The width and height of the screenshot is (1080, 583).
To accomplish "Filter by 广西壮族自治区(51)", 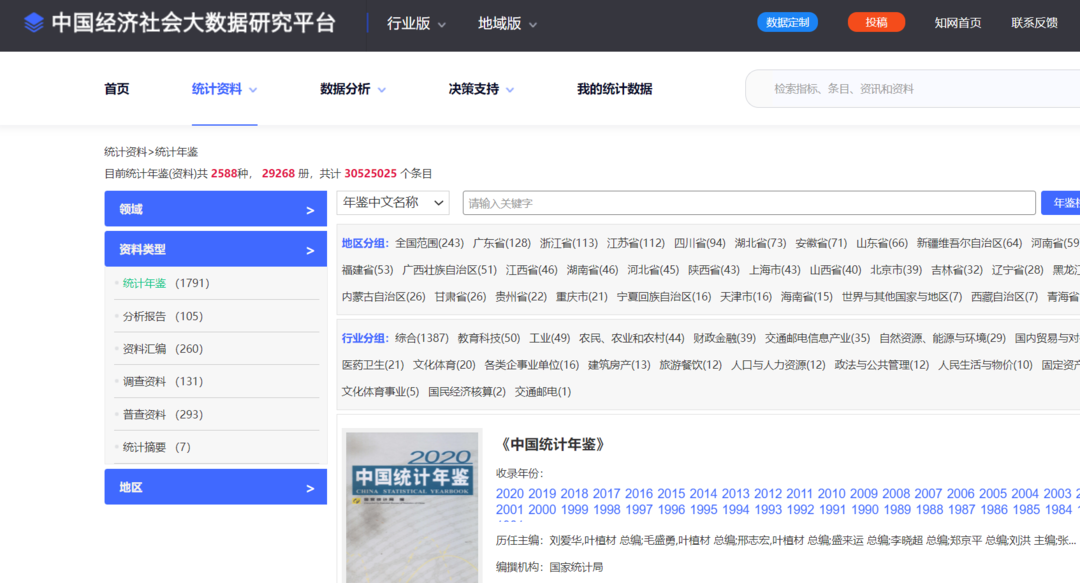I will (449, 270).
